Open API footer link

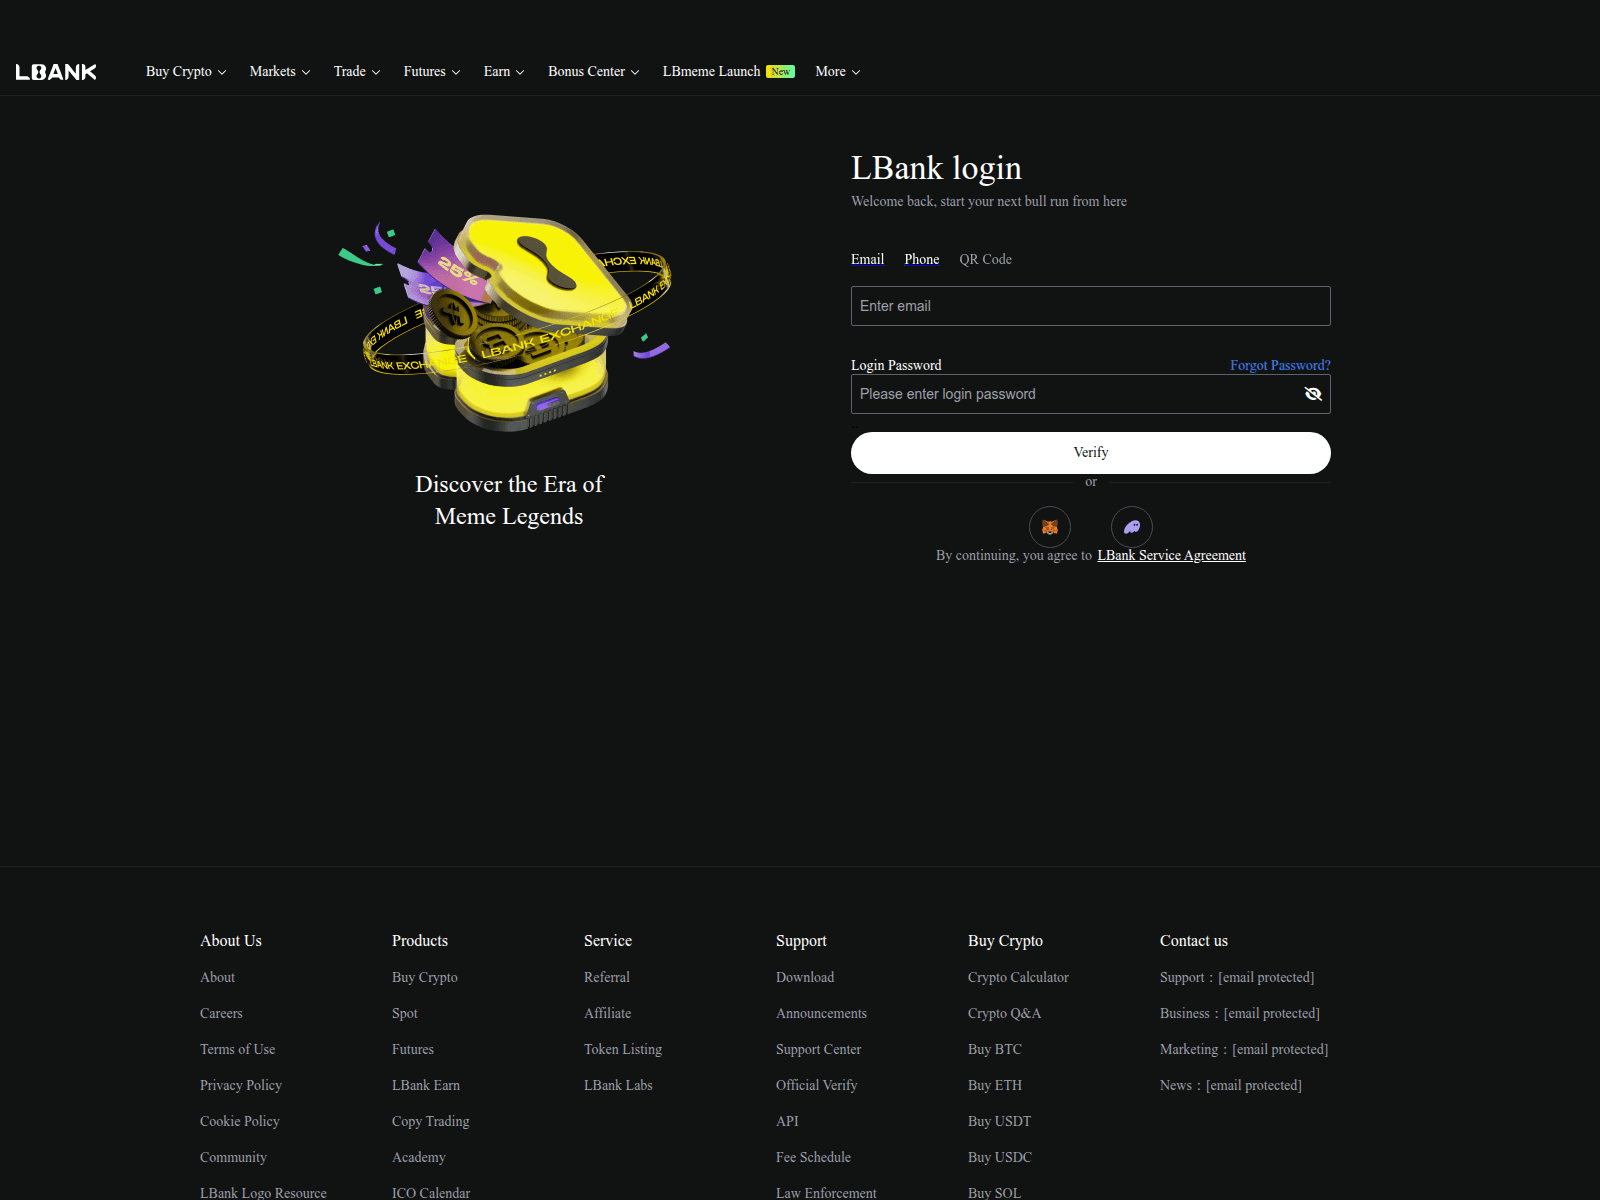(787, 1121)
